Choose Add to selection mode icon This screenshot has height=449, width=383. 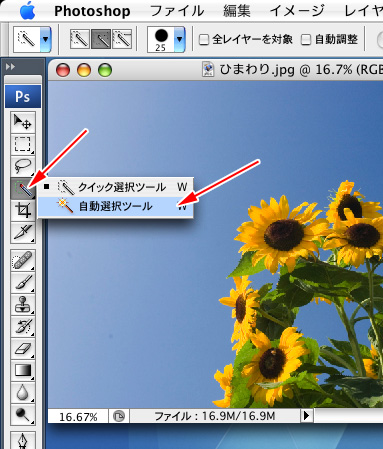pyautogui.click(x=101, y=39)
